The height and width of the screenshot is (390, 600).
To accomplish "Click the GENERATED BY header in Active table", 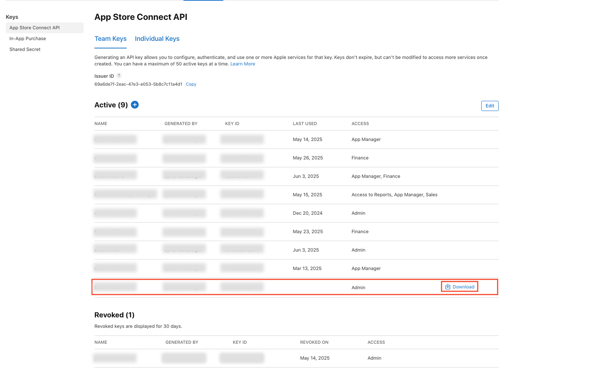I will click(181, 124).
